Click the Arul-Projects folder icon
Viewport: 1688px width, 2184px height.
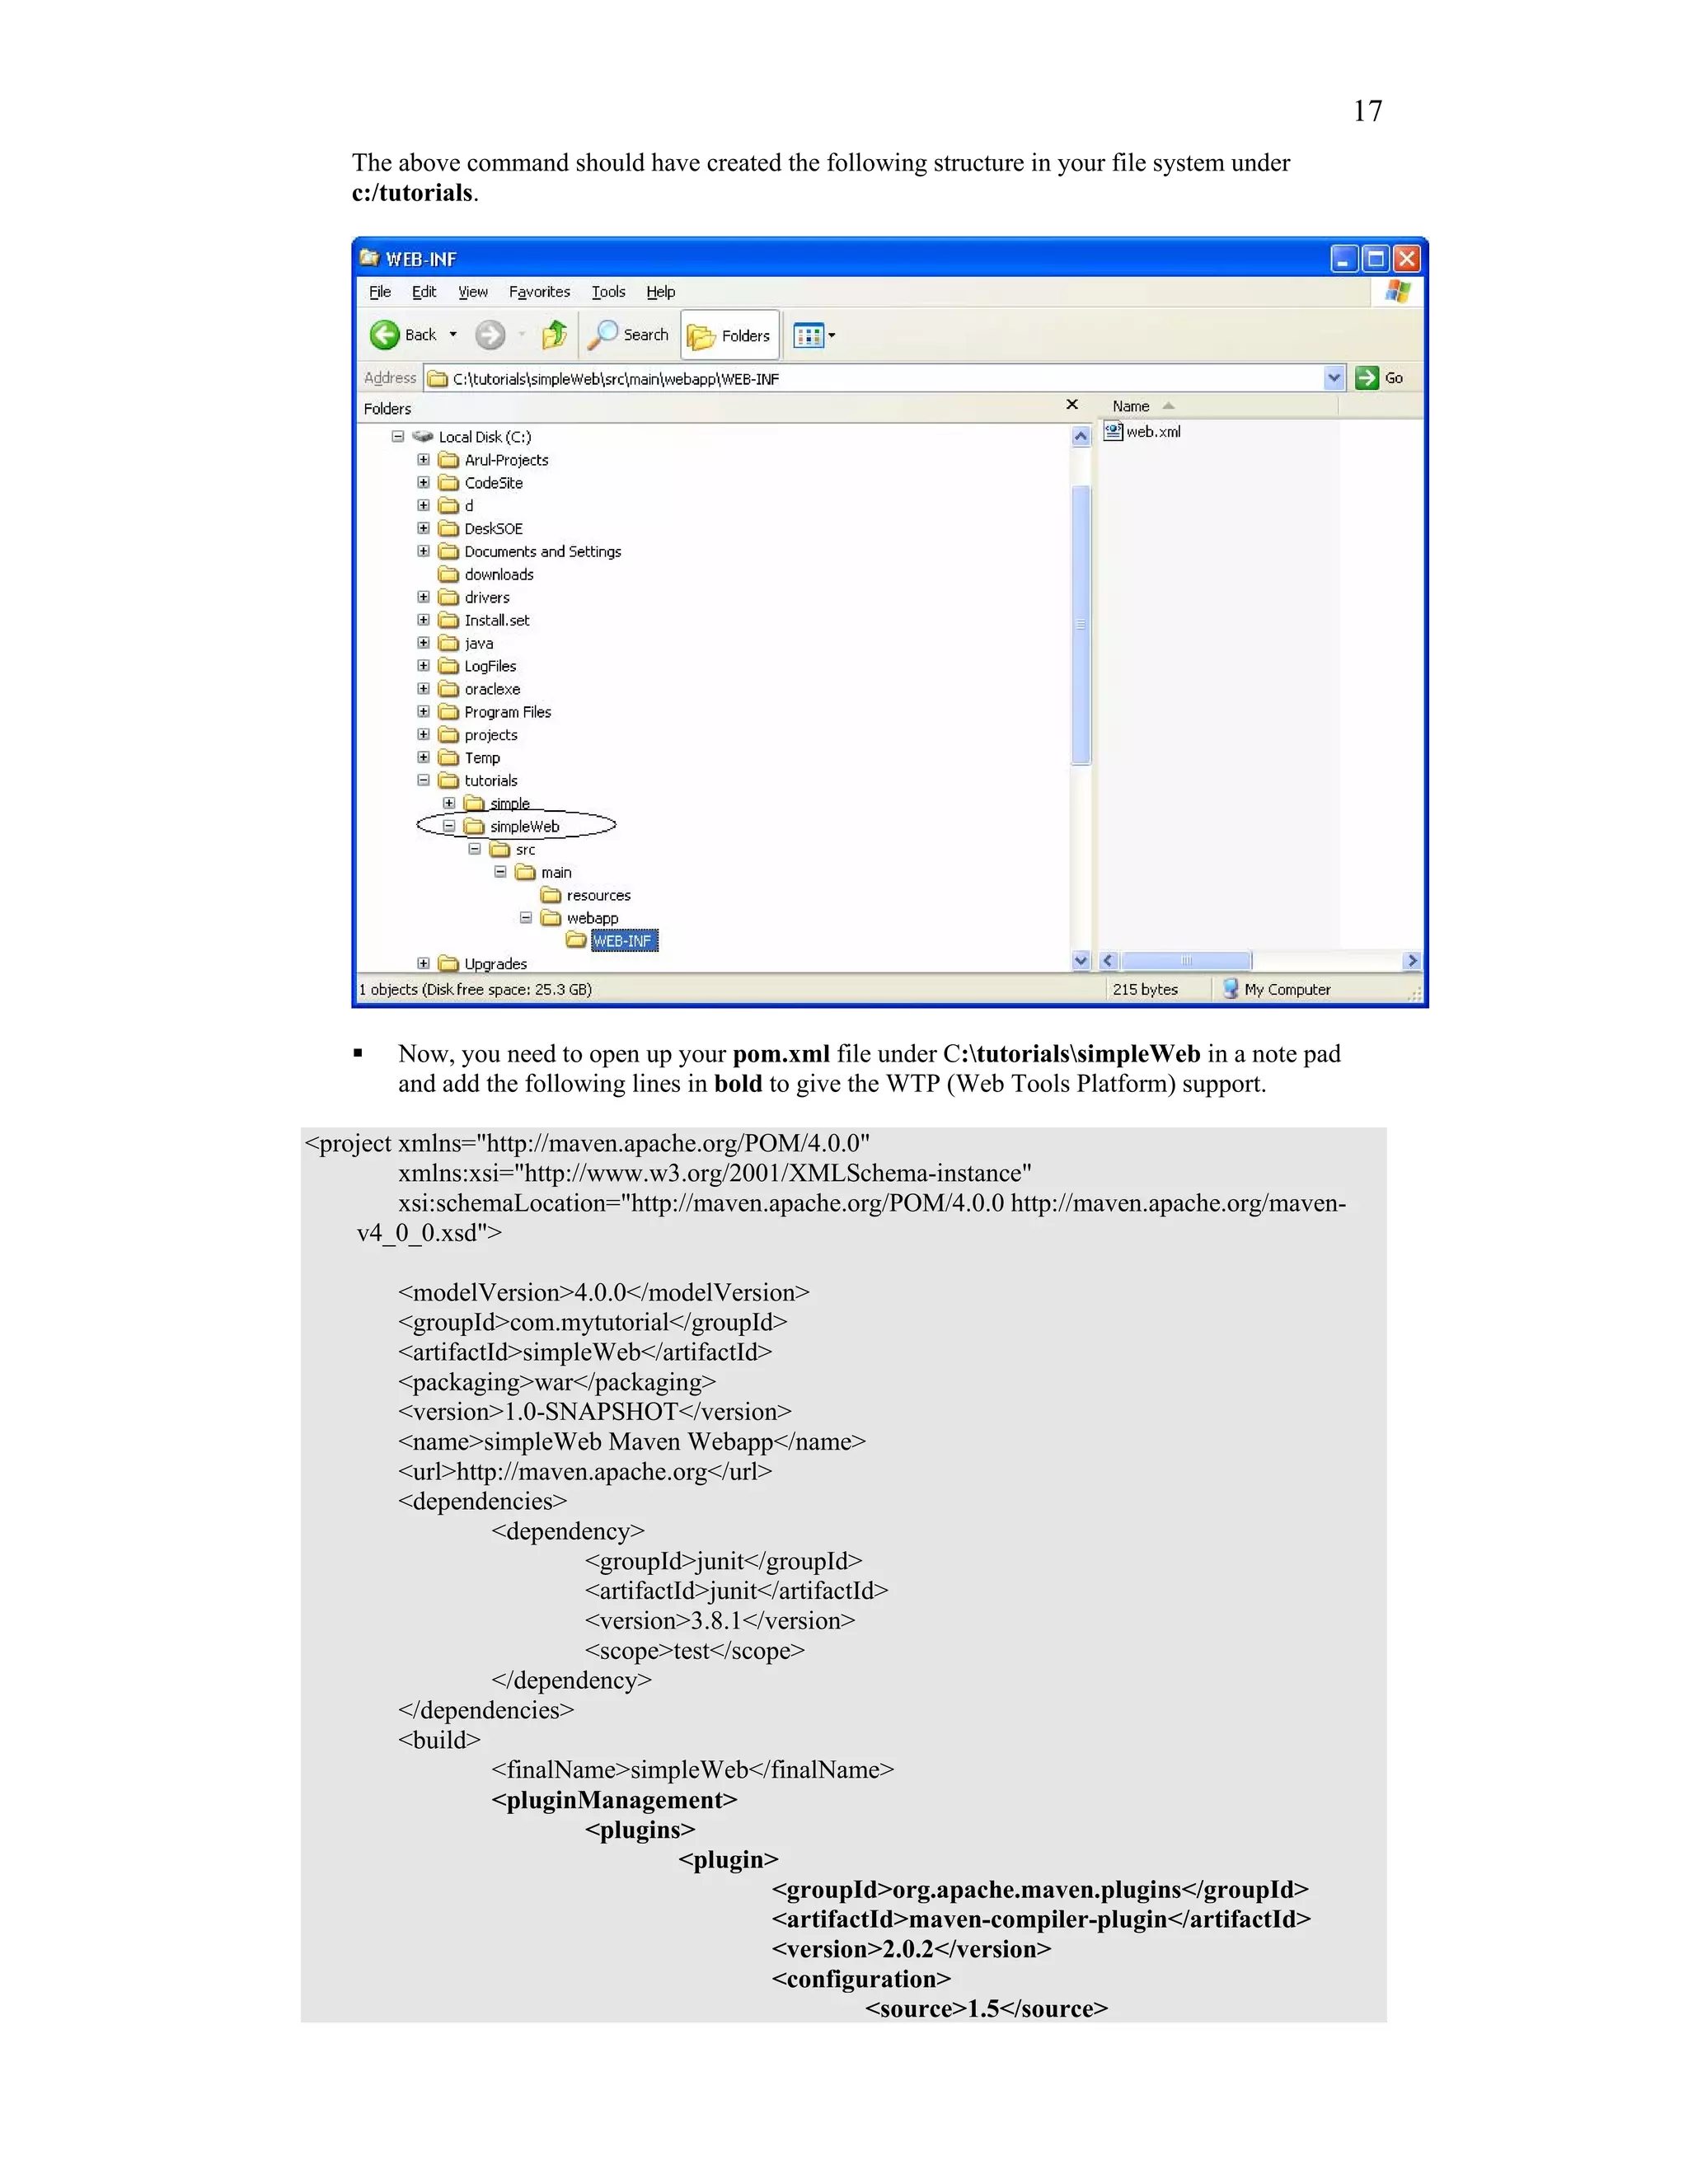pos(449,460)
